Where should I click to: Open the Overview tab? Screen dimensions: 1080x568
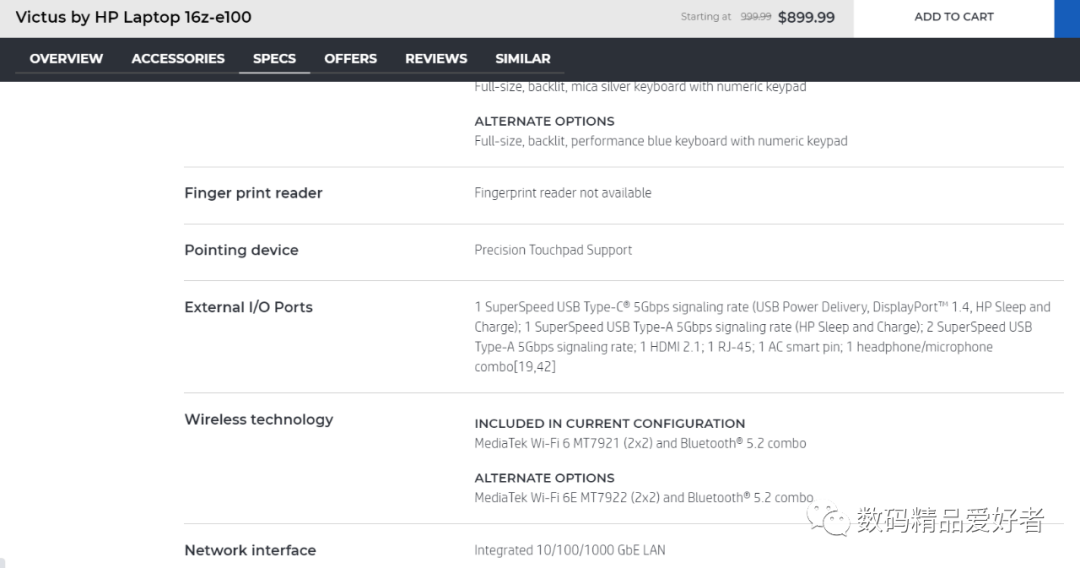tap(66, 59)
